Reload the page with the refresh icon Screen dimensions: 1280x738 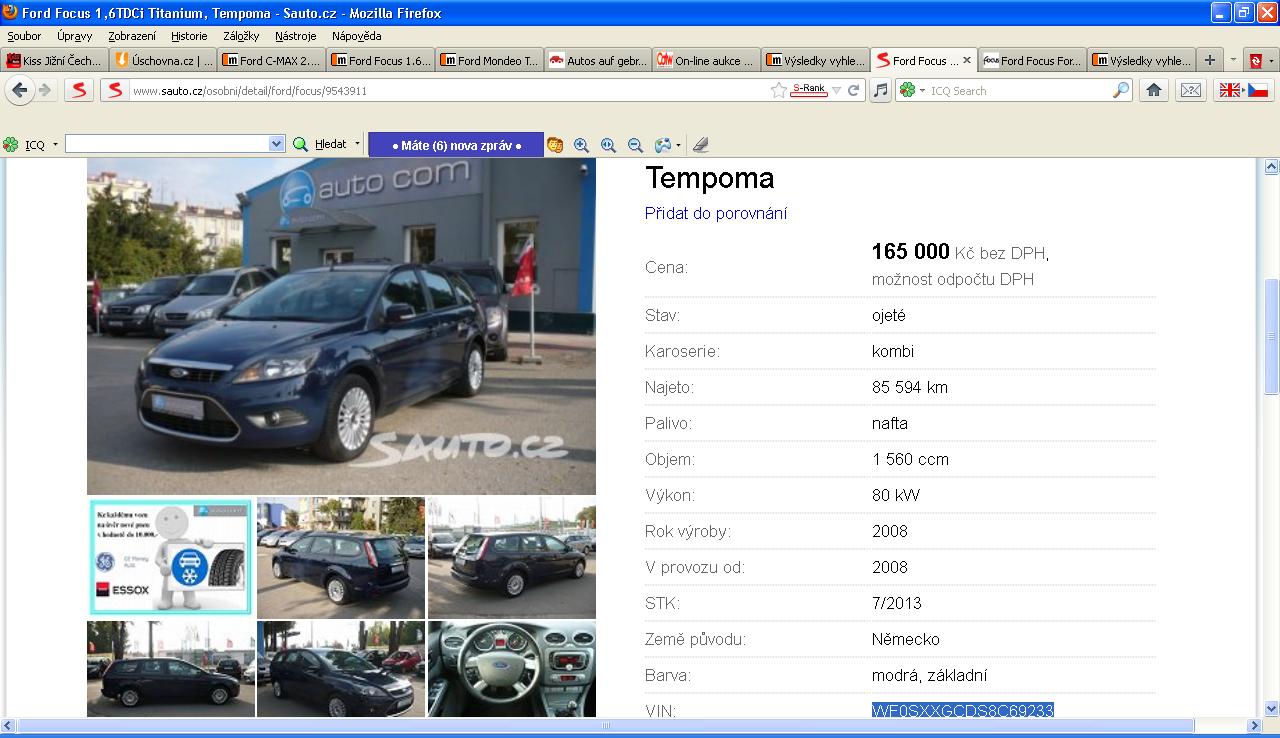pyautogui.click(x=854, y=90)
